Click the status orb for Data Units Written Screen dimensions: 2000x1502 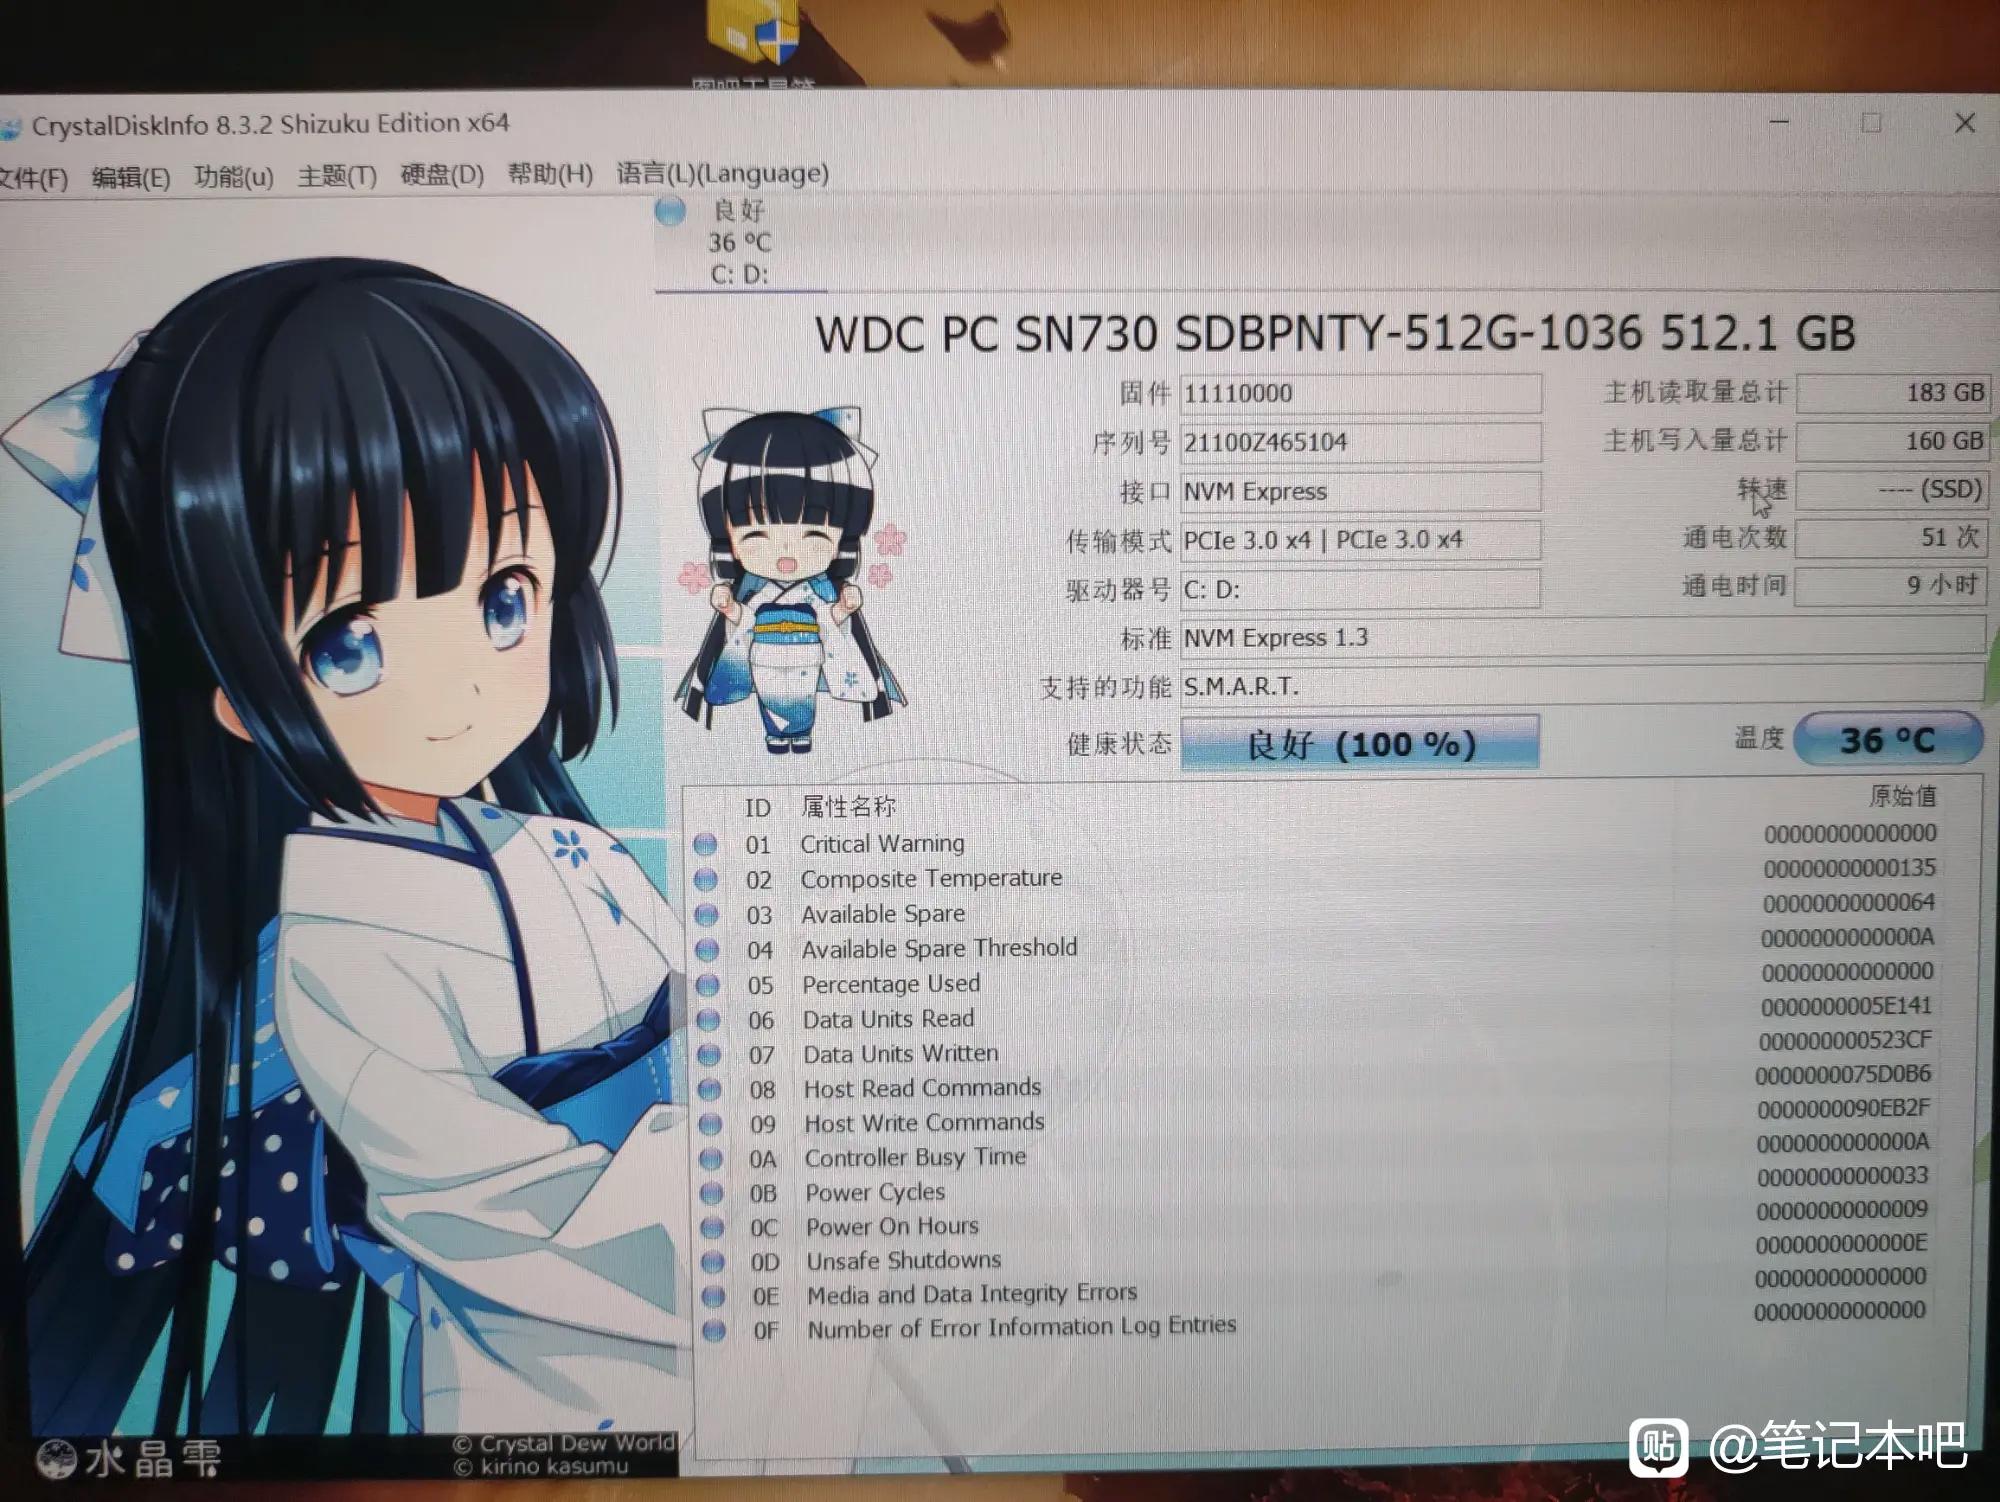tap(709, 1055)
